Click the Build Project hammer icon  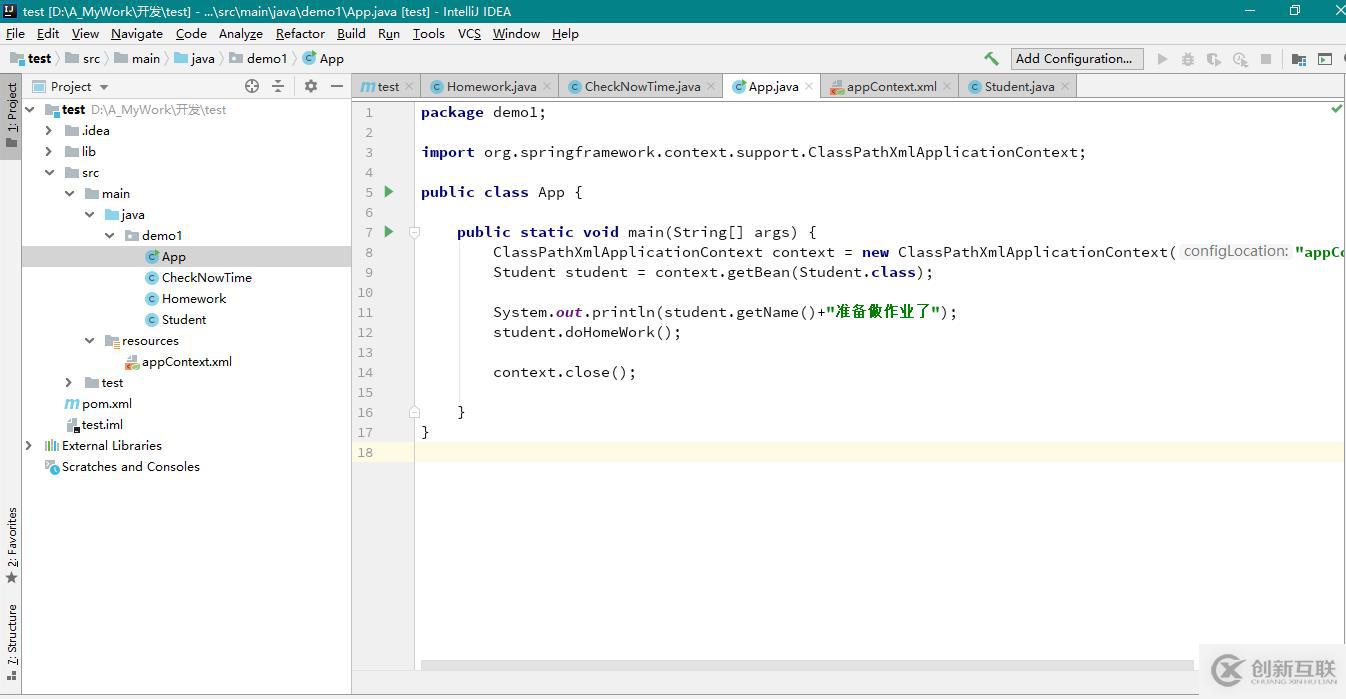(991, 59)
